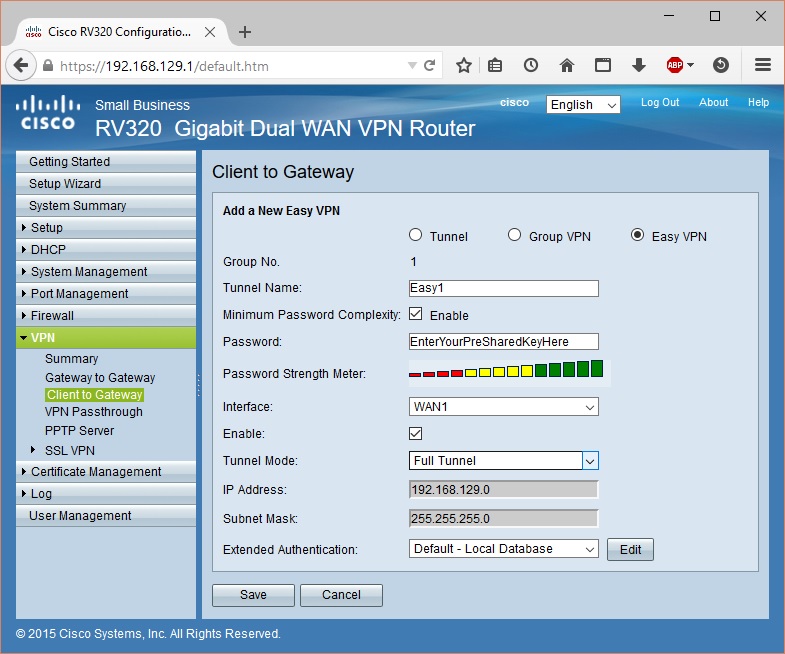Click the Cisco logo in the header
The image size is (785, 654).
pos(48,113)
